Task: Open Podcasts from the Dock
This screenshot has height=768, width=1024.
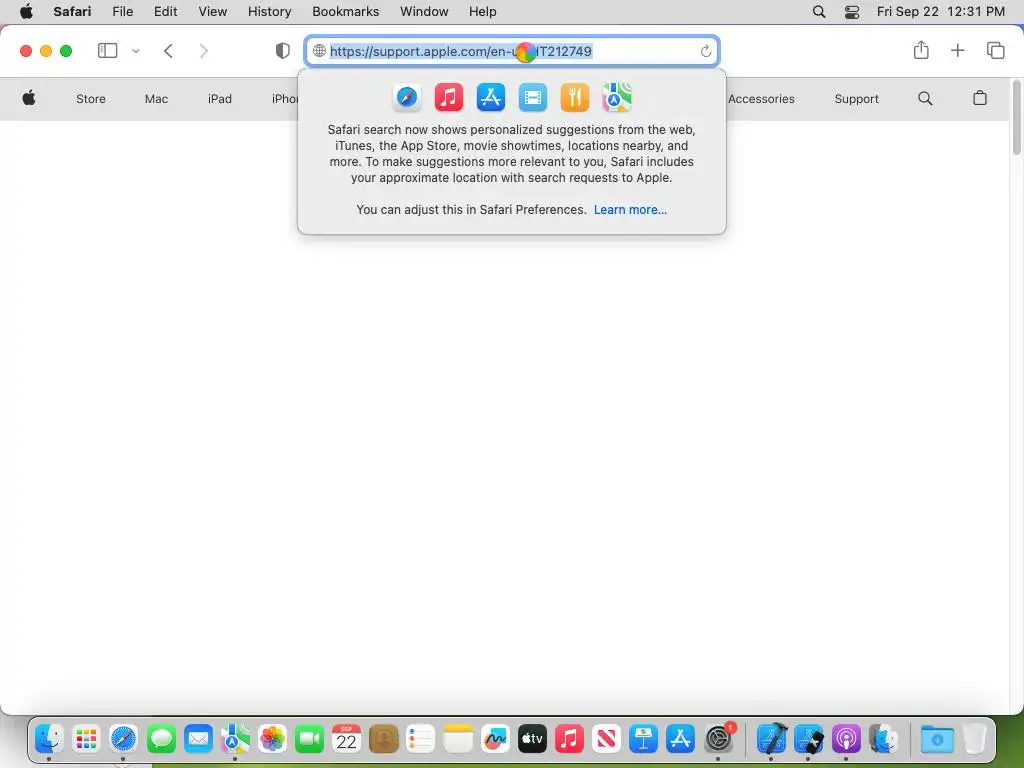Action: [846, 739]
